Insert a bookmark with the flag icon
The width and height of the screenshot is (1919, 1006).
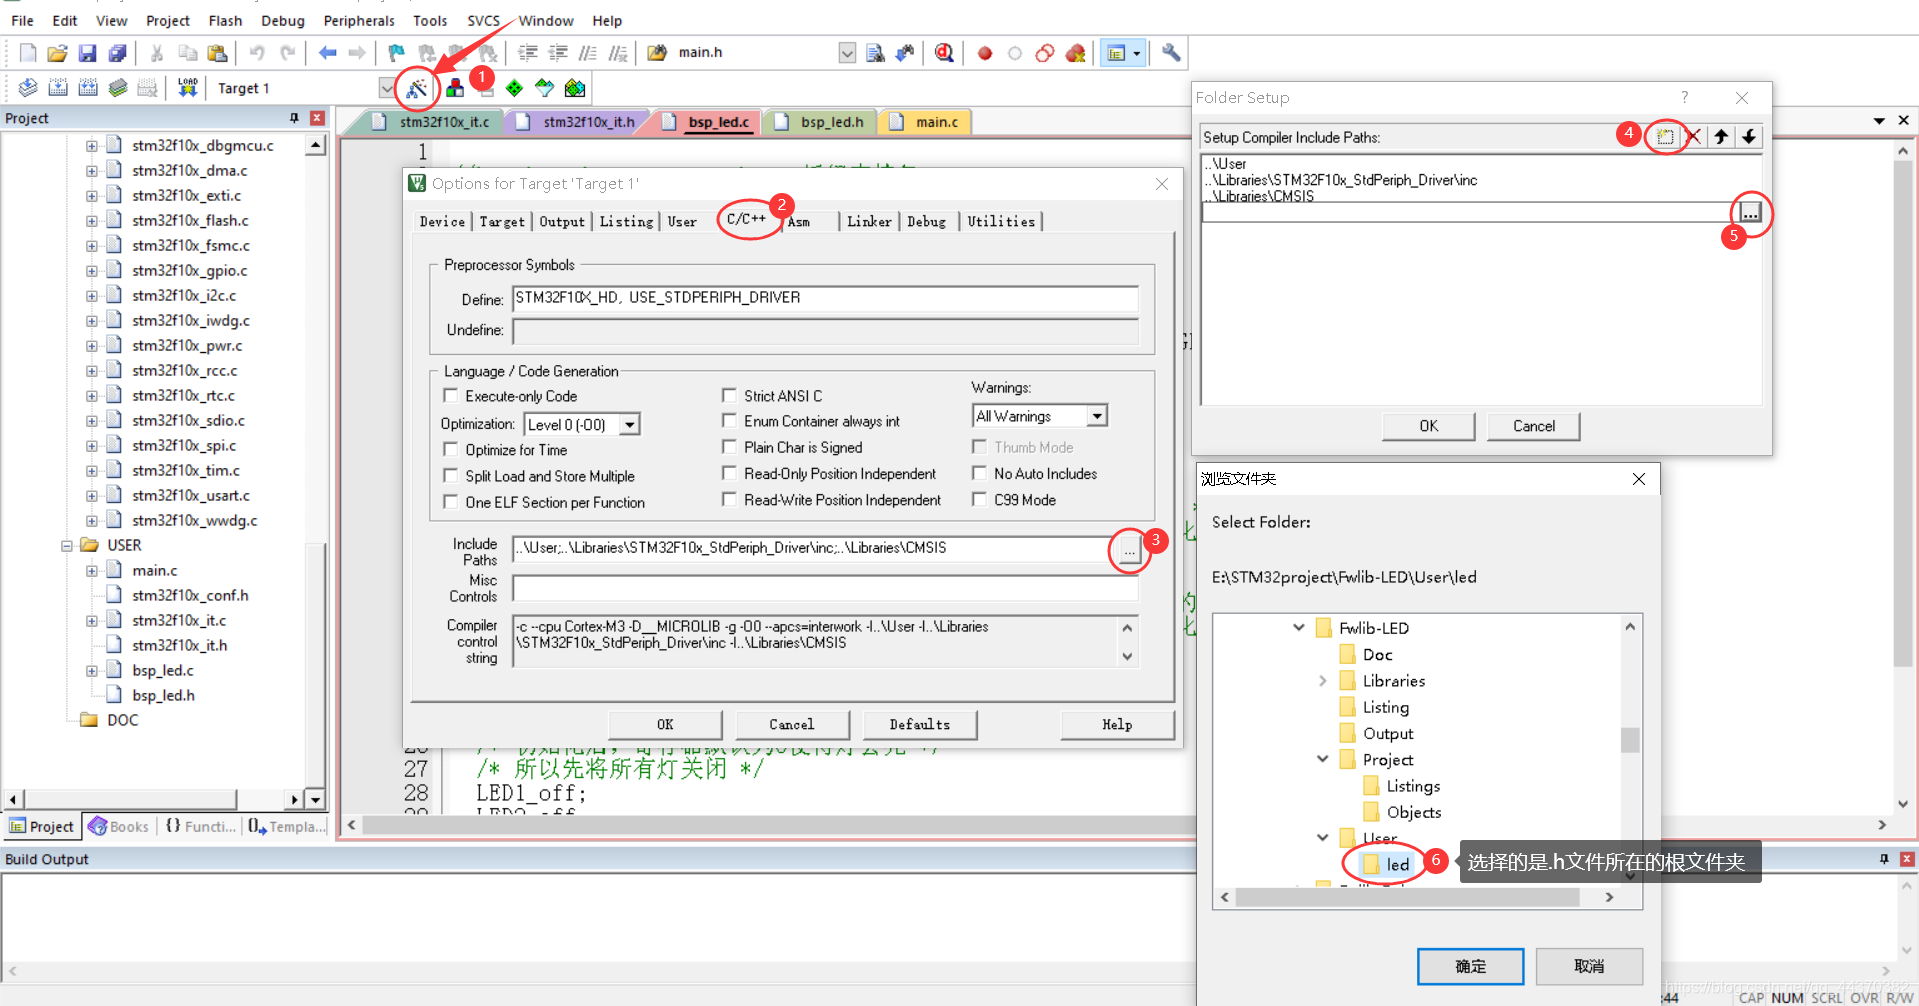click(397, 53)
